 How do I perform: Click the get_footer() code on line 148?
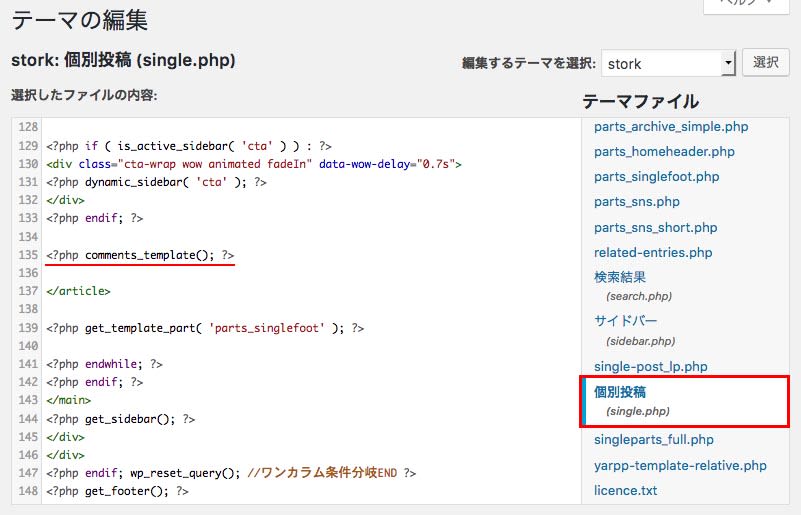tap(117, 491)
